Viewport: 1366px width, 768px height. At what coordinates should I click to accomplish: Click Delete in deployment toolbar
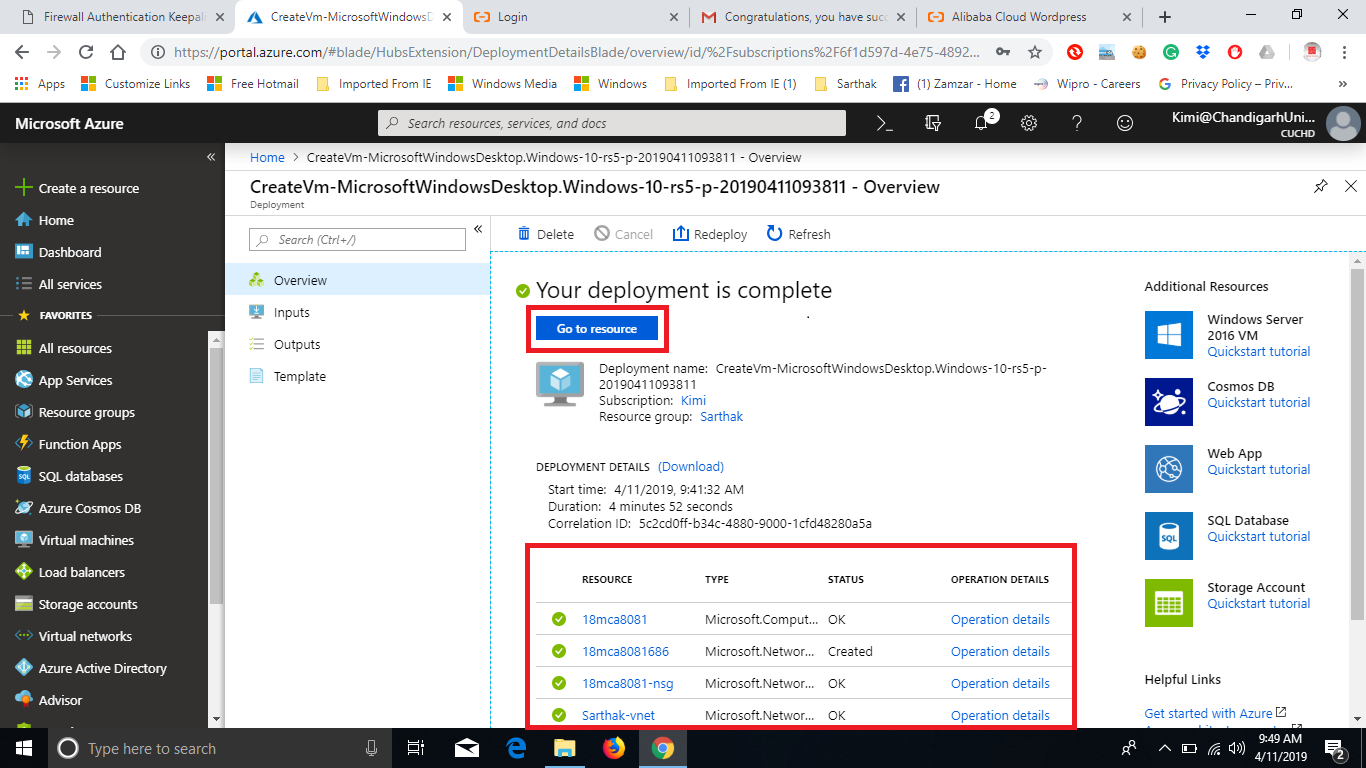545,234
